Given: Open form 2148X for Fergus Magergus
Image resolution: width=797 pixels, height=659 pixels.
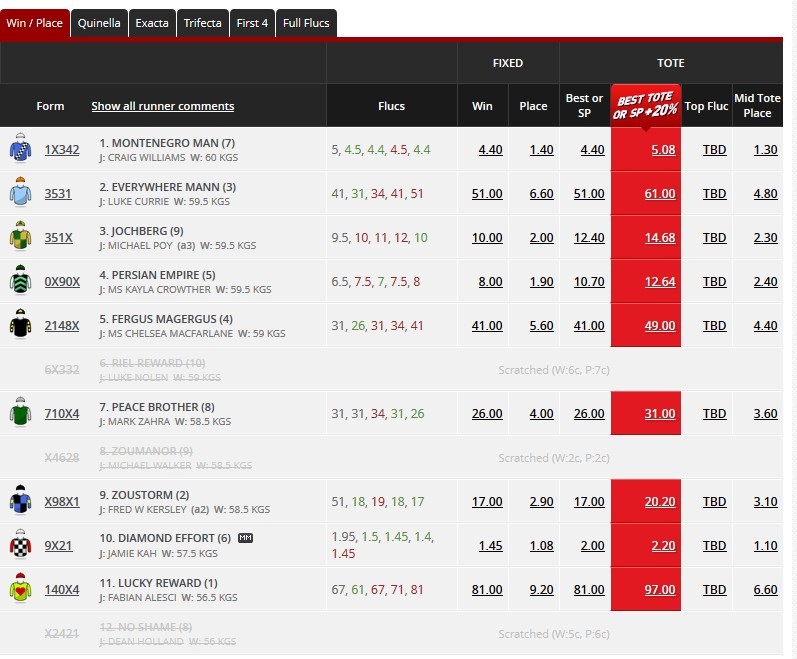Looking at the screenshot, I should [62, 326].
